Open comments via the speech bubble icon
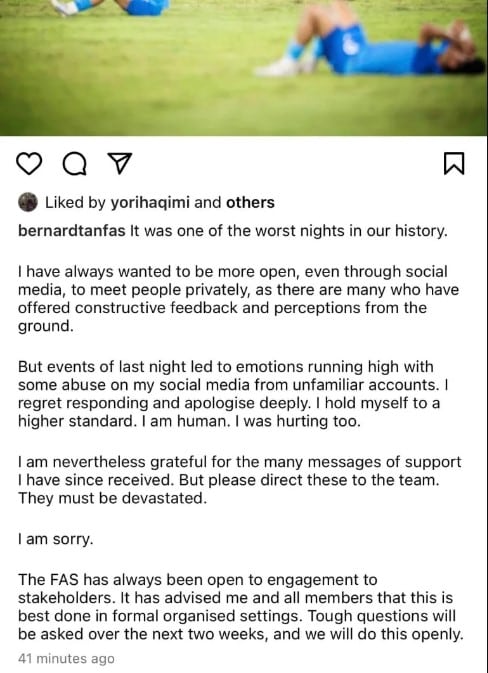488x673 pixels. click(x=75, y=164)
